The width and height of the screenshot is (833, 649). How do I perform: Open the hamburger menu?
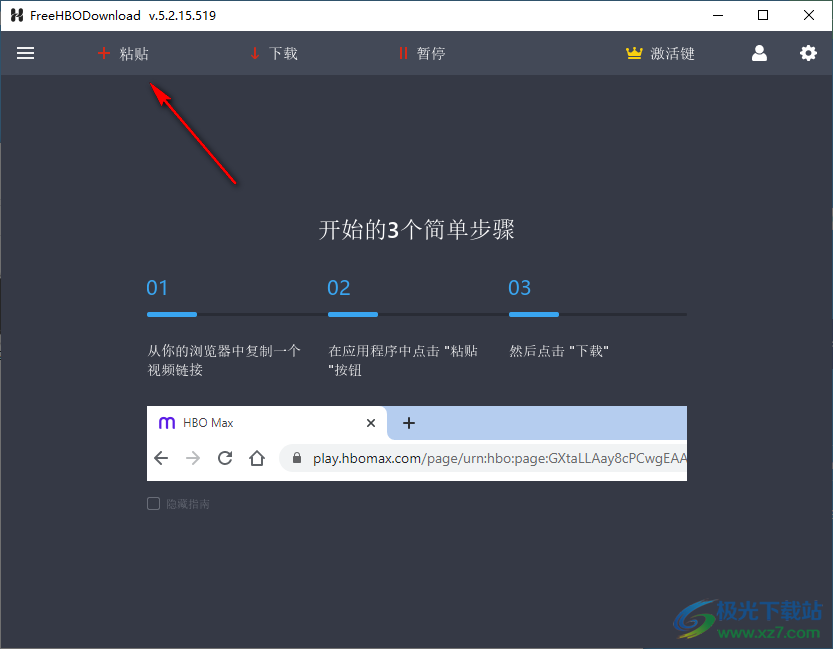(26, 53)
